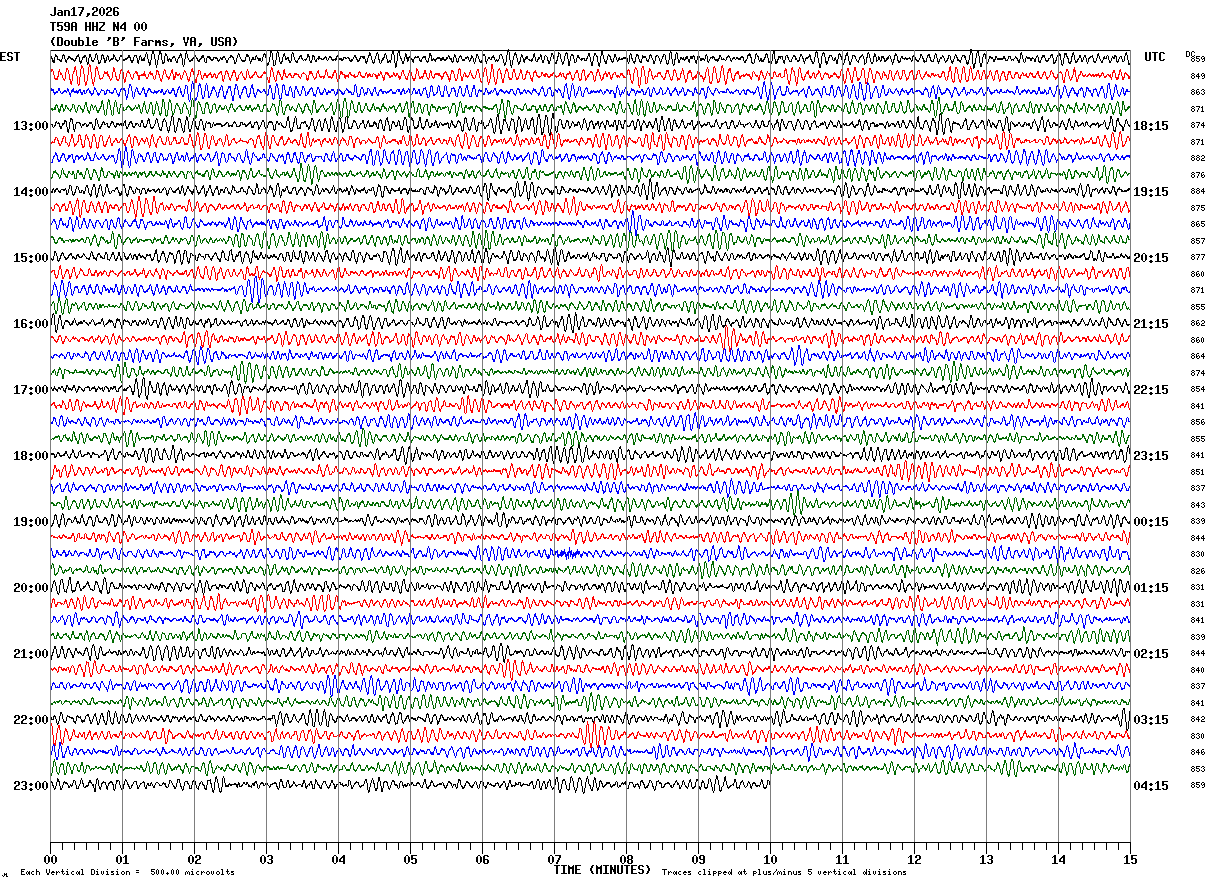Click the TIME (MINUTES) axis title
Viewport: 1210px width, 886px height.
[602, 870]
